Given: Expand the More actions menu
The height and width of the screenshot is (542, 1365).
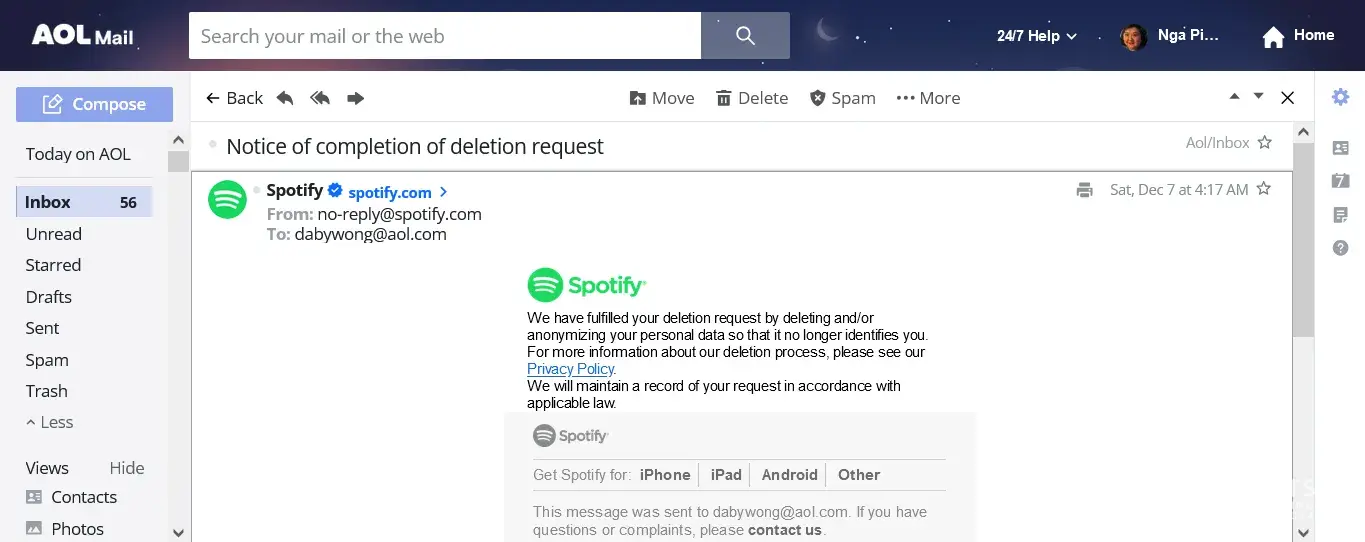Looking at the screenshot, I should click(x=928, y=98).
